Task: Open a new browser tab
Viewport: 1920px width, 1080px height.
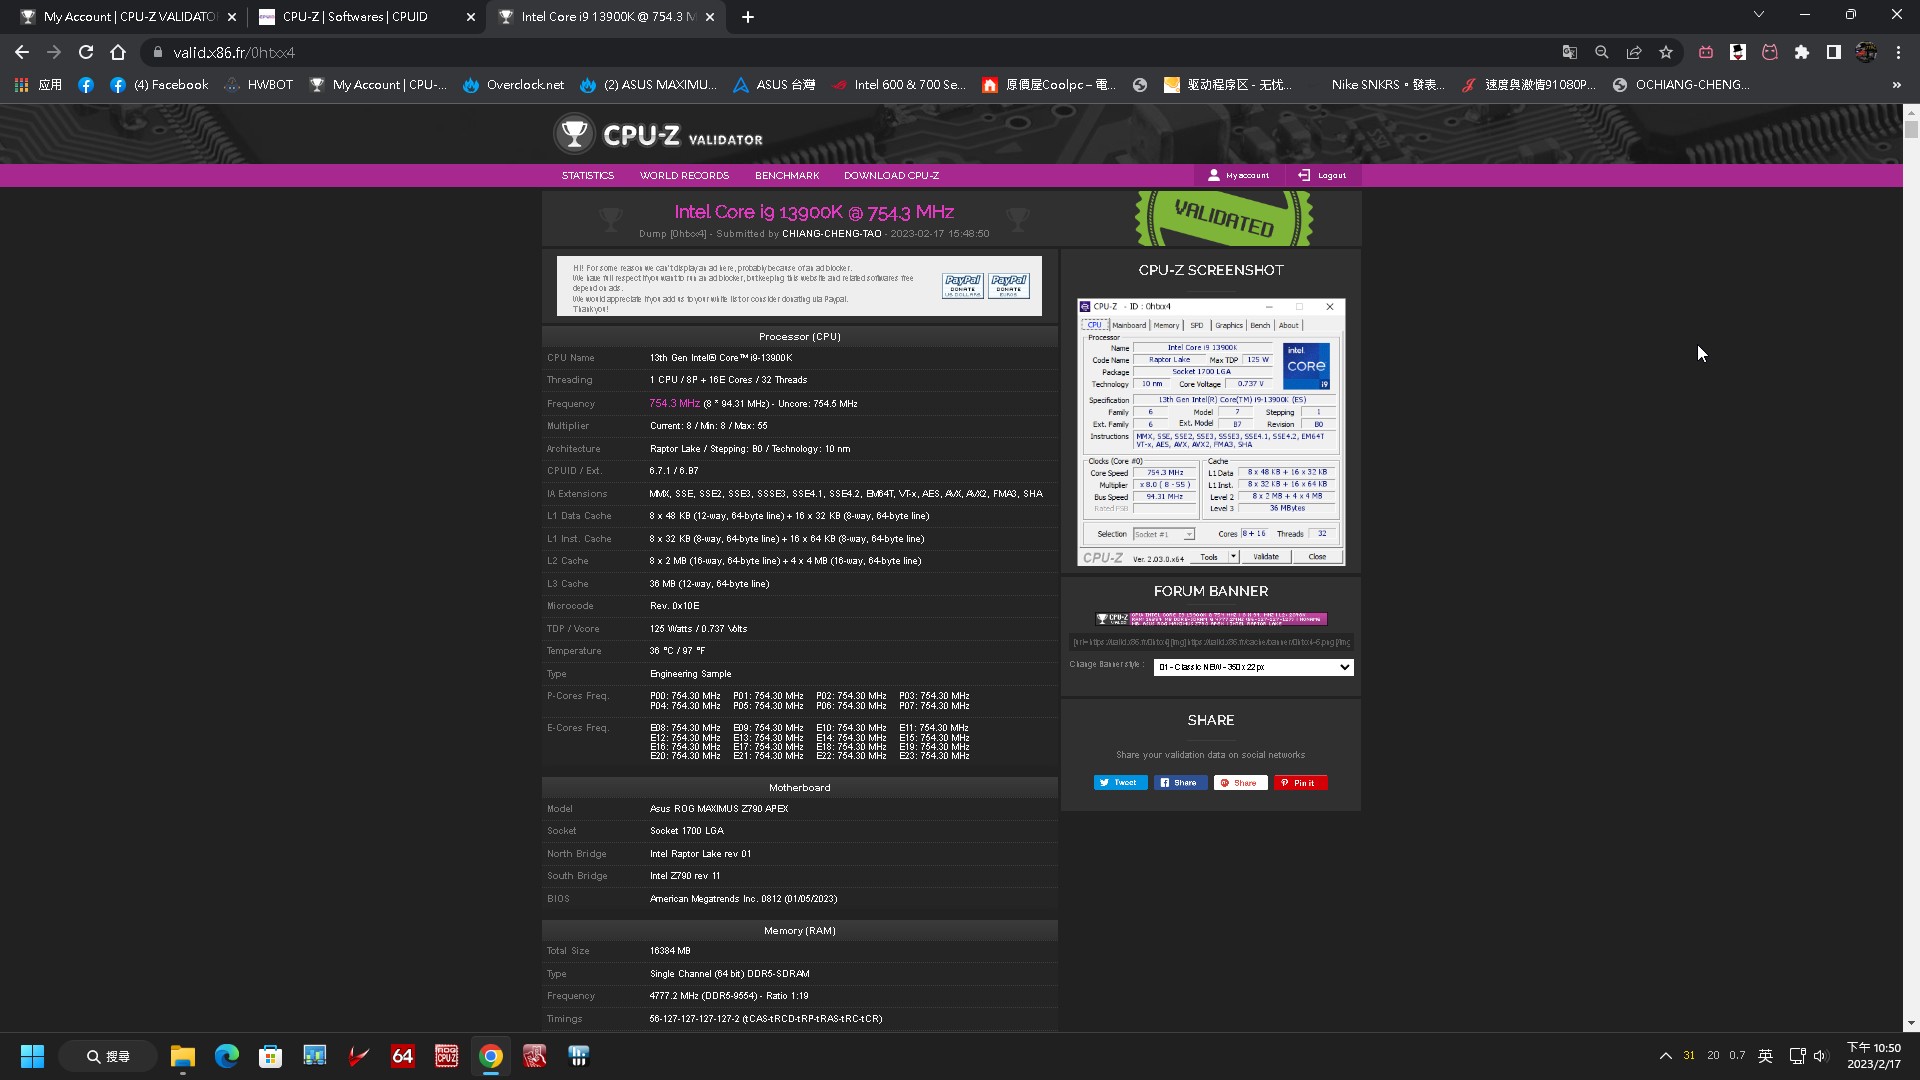Action: (x=748, y=17)
